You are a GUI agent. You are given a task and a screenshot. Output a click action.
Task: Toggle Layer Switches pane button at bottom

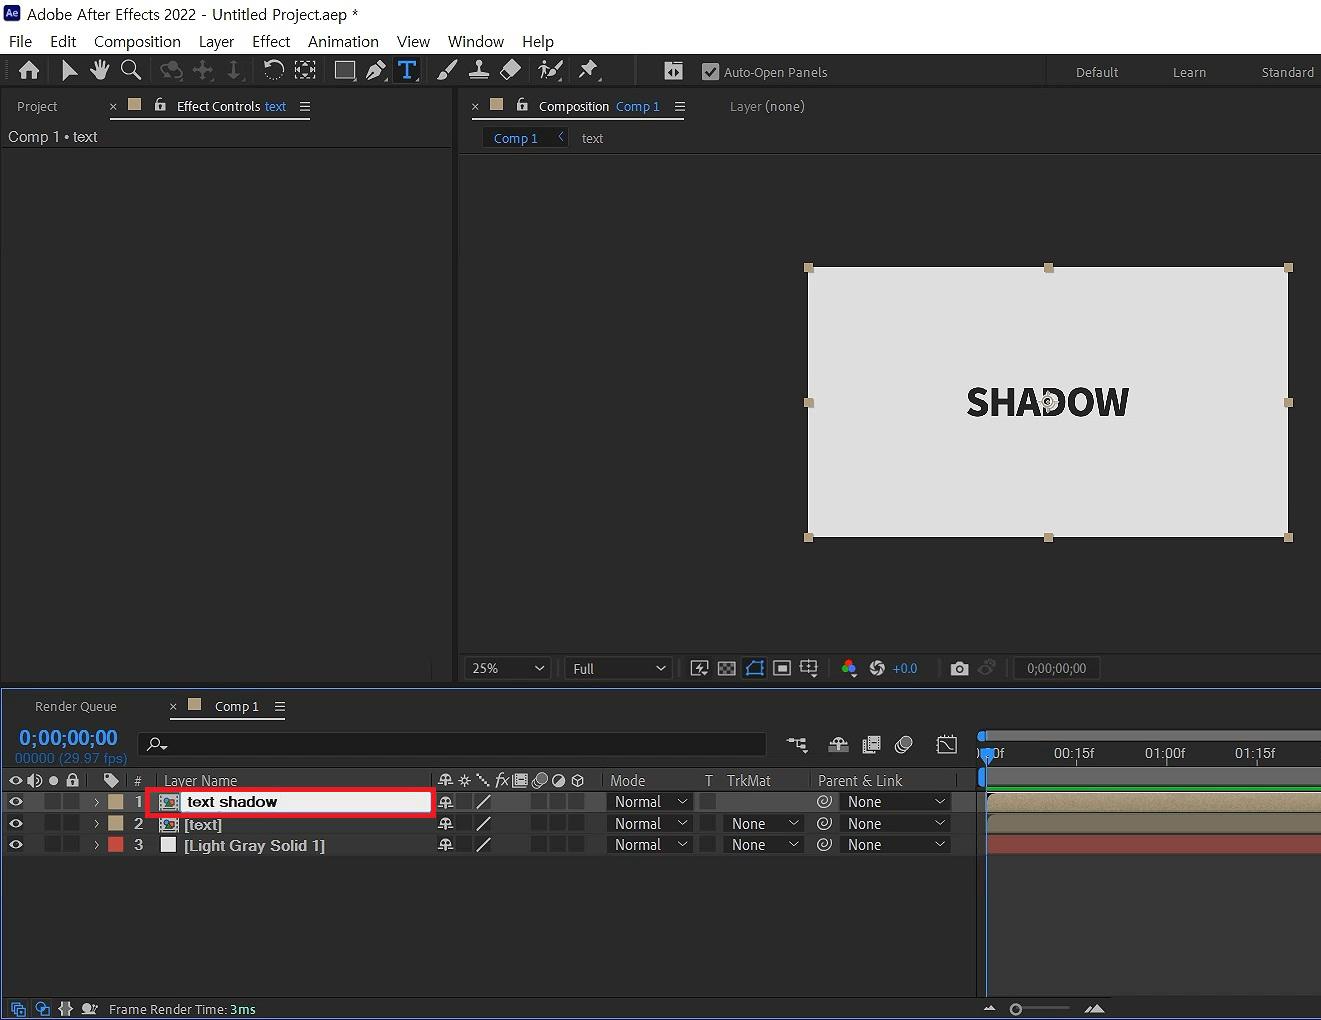click(x=18, y=1009)
